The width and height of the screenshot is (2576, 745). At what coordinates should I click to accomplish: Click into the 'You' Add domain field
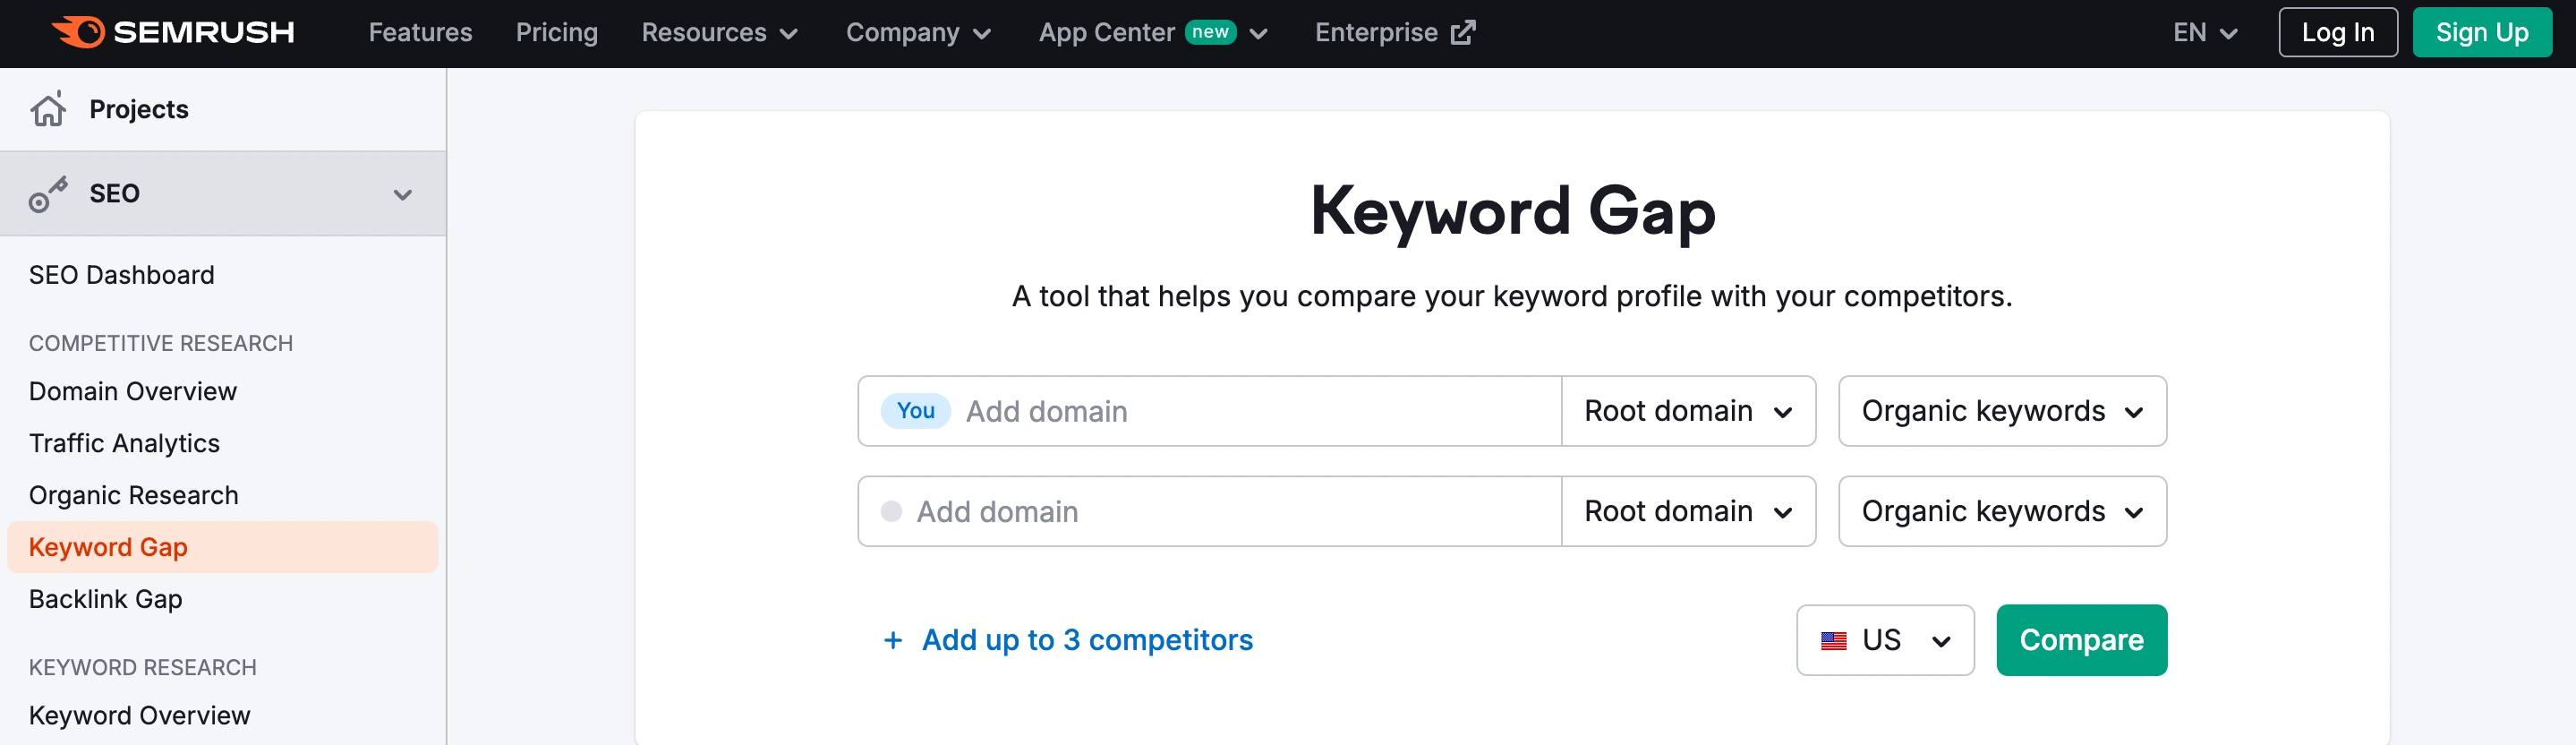1209,411
